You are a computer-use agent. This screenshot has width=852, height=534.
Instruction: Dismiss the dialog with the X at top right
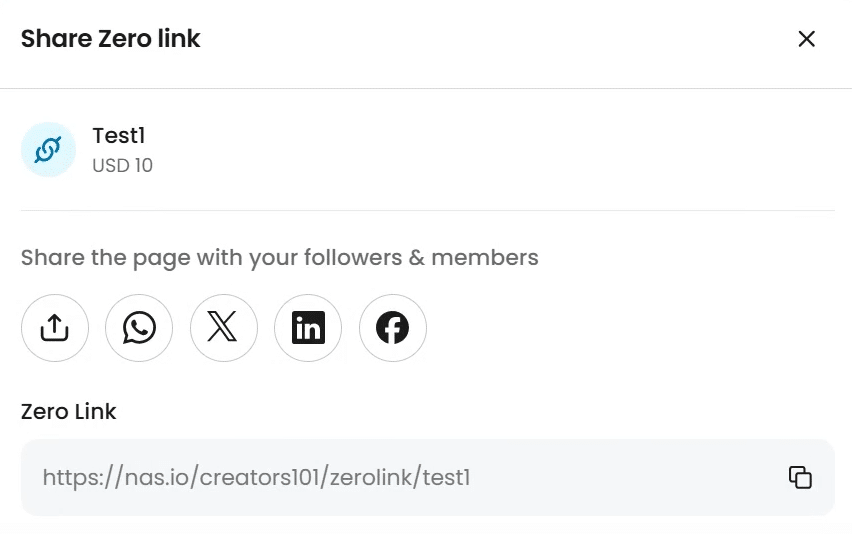(806, 39)
